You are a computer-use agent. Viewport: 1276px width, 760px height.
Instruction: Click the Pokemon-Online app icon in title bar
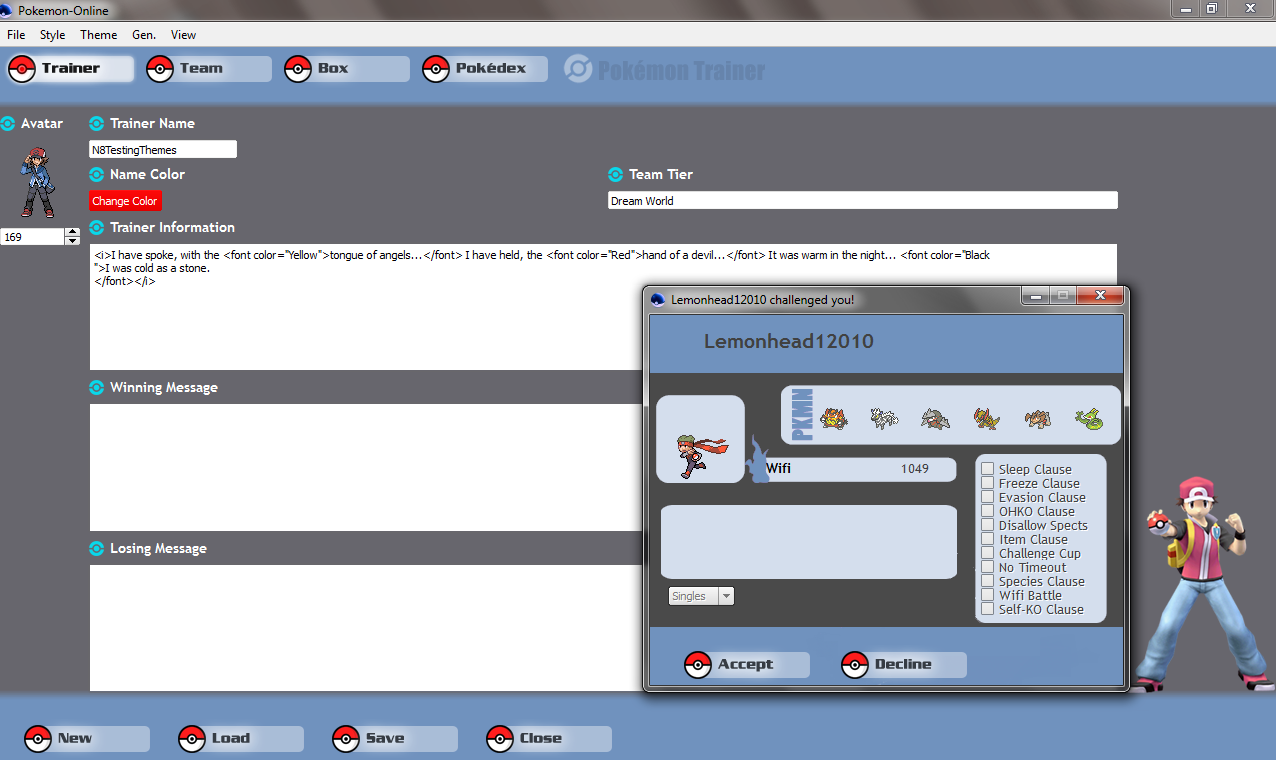tap(6, 10)
